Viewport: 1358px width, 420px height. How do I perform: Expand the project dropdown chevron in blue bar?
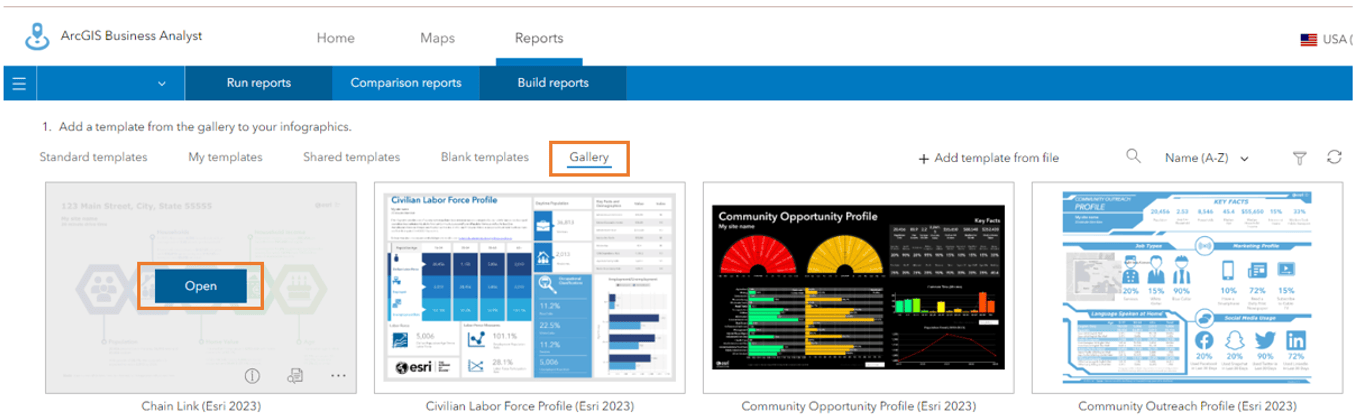[162, 84]
